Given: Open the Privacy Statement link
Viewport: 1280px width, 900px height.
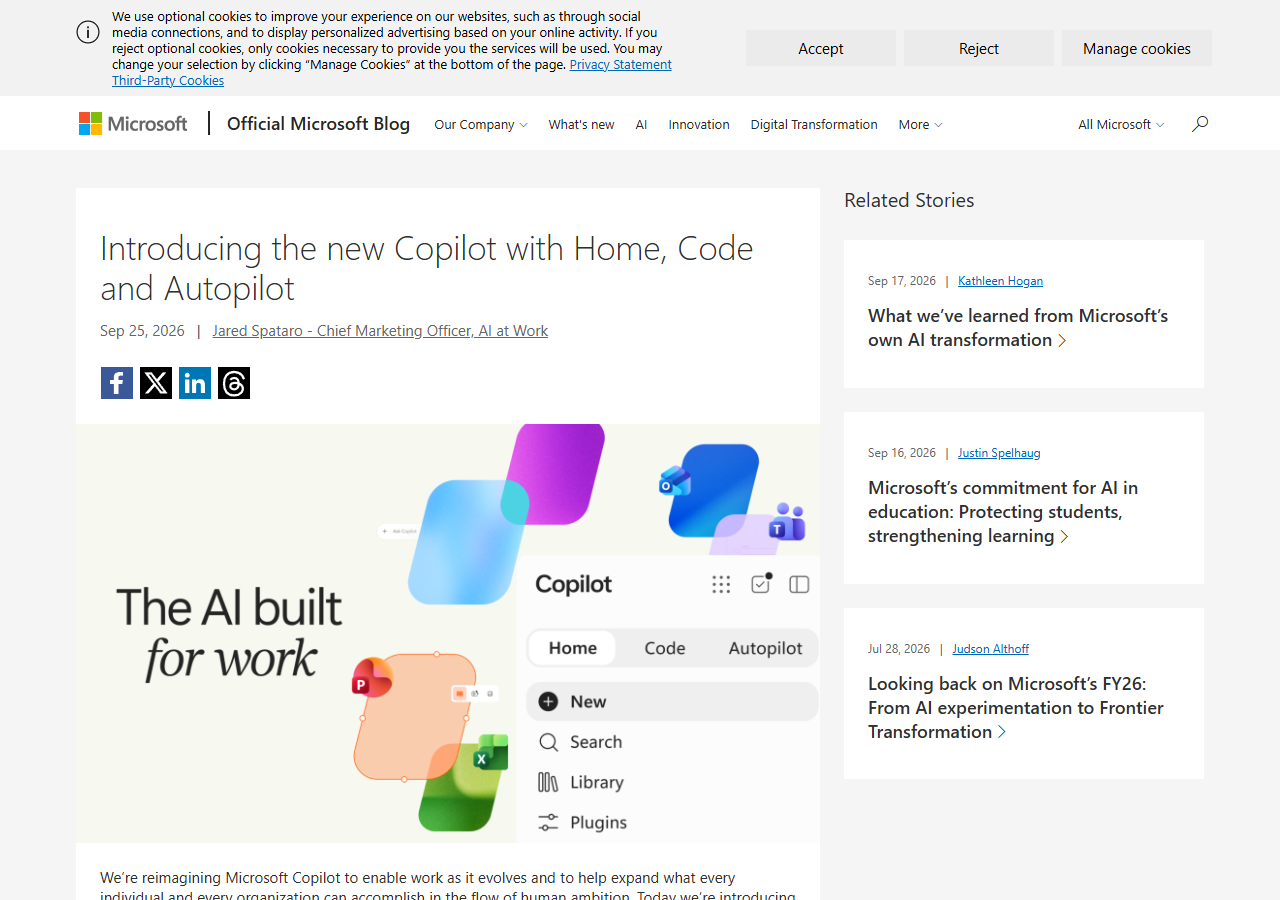Looking at the screenshot, I should [x=621, y=65].
